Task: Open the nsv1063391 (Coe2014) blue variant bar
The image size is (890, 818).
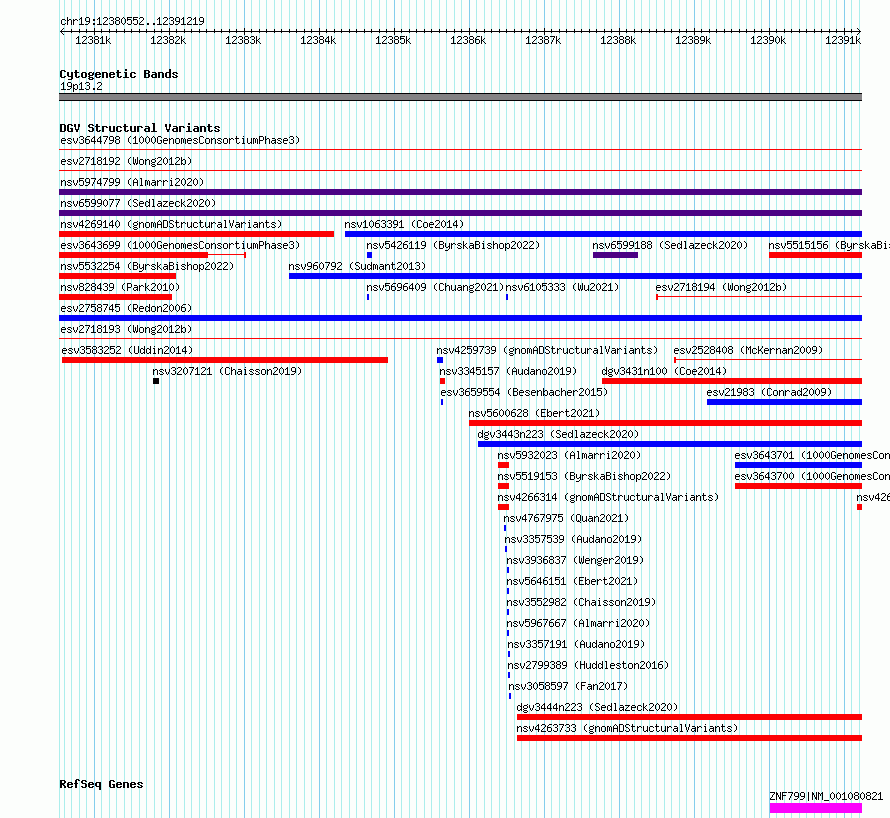Action: pyautogui.click(x=603, y=234)
